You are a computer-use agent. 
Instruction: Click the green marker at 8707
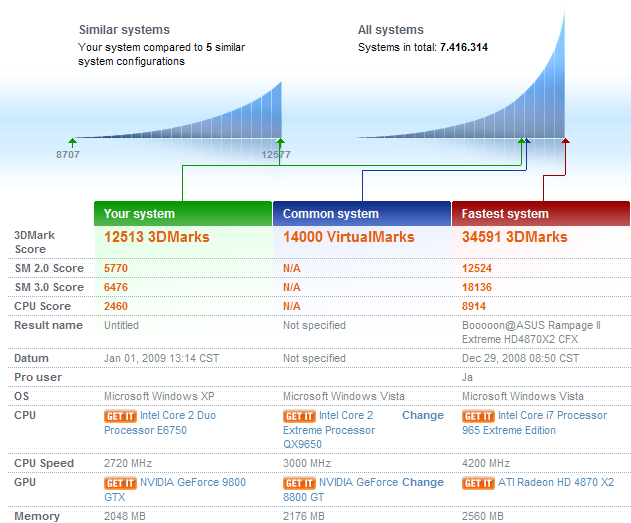click(x=72, y=142)
